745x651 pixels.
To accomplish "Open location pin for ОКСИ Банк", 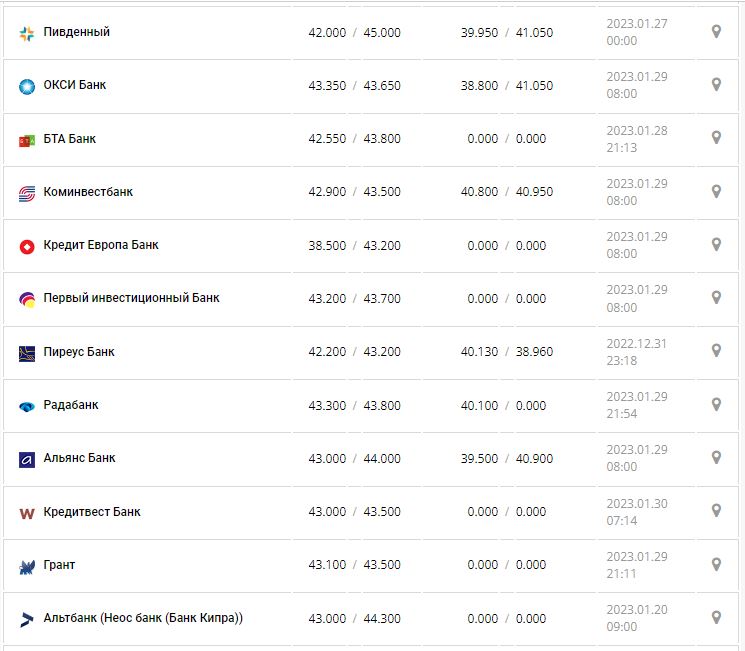I will coord(716,85).
